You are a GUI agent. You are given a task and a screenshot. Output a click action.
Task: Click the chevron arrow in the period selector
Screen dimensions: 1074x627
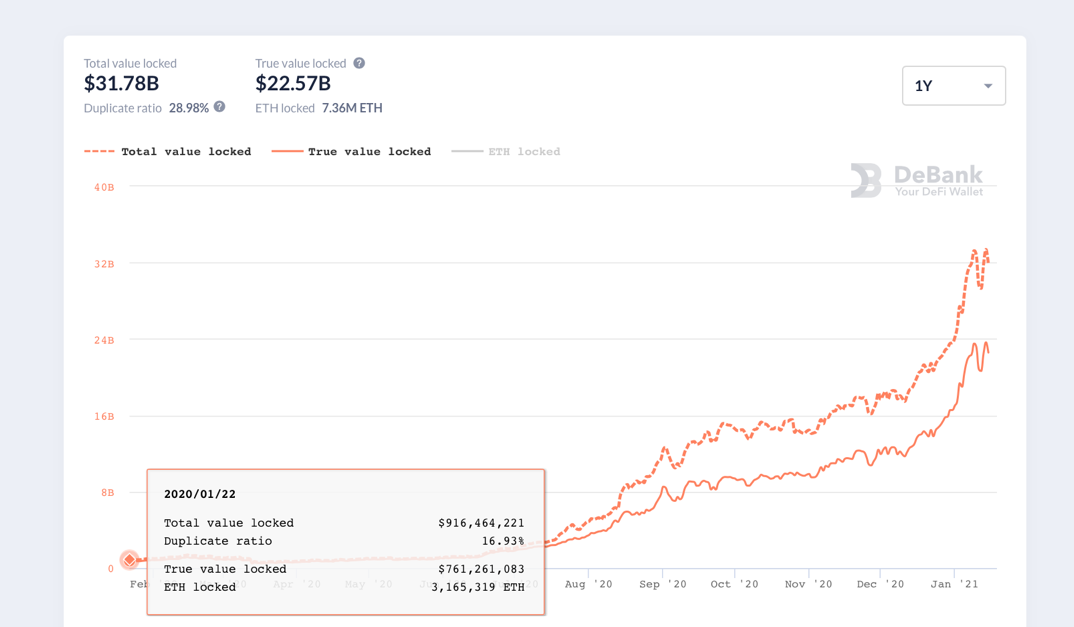click(x=986, y=86)
